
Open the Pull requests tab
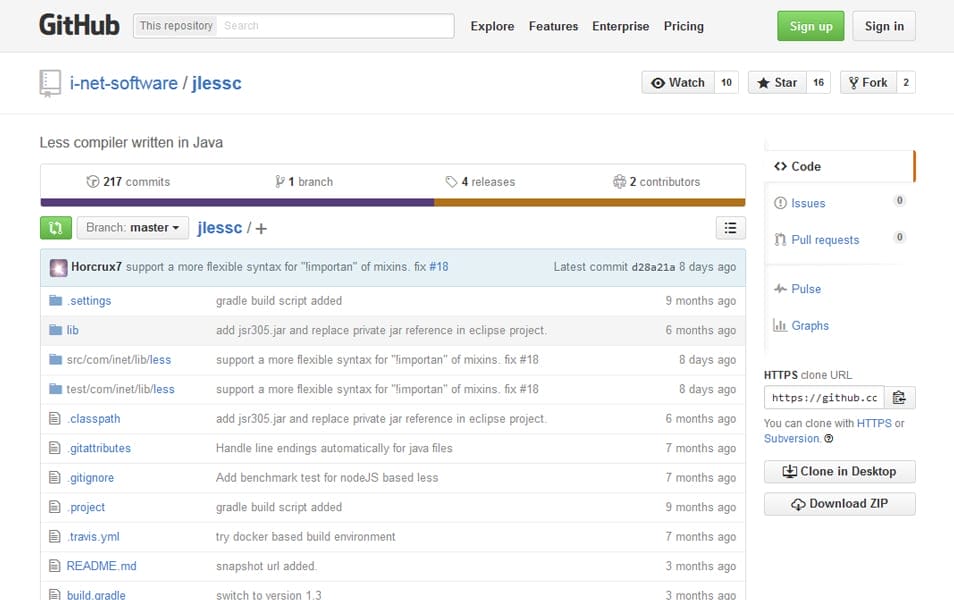coord(840,240)
